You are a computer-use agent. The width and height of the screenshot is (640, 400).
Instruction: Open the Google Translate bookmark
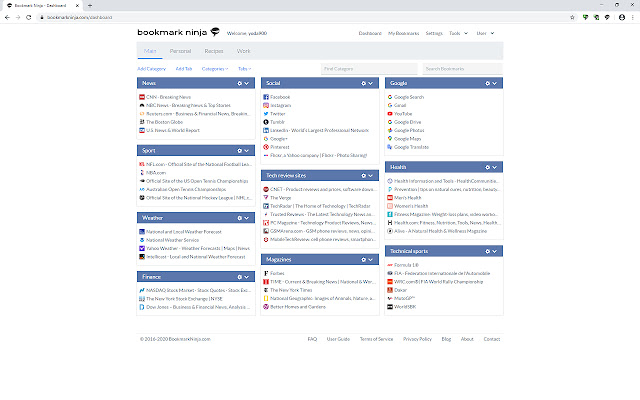[411, 147]
